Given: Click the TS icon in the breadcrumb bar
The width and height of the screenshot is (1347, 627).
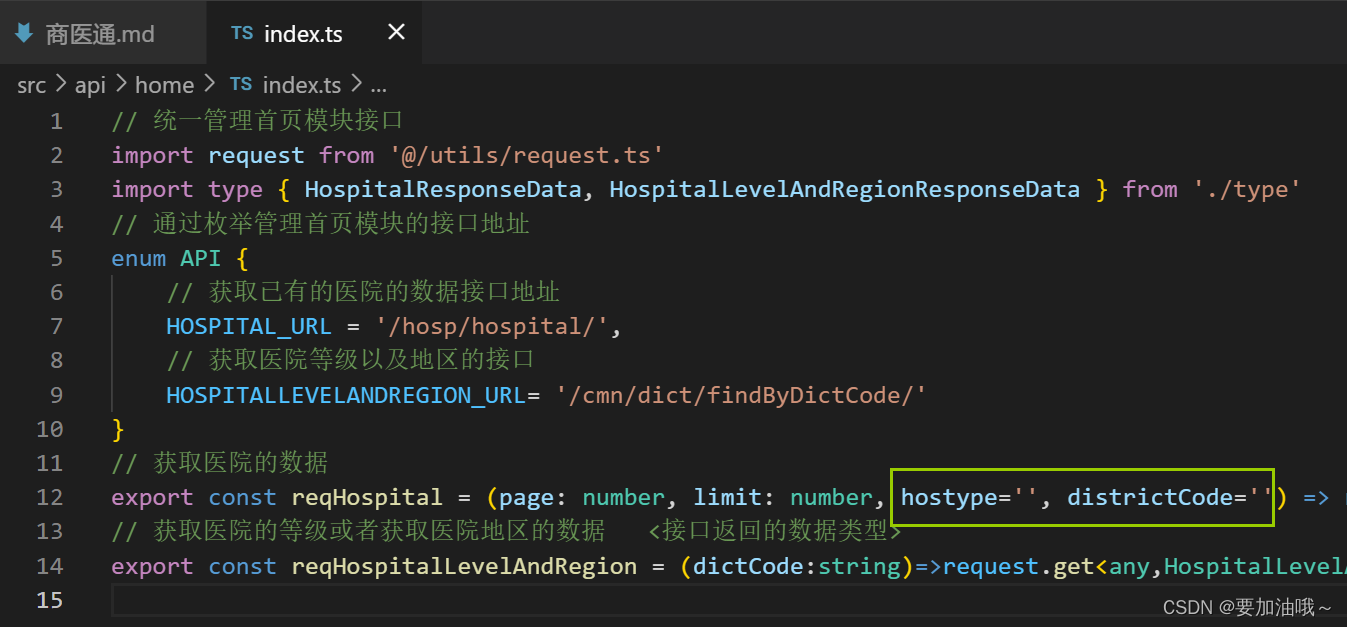Looking at the screenshot, I should click(240, 84).
